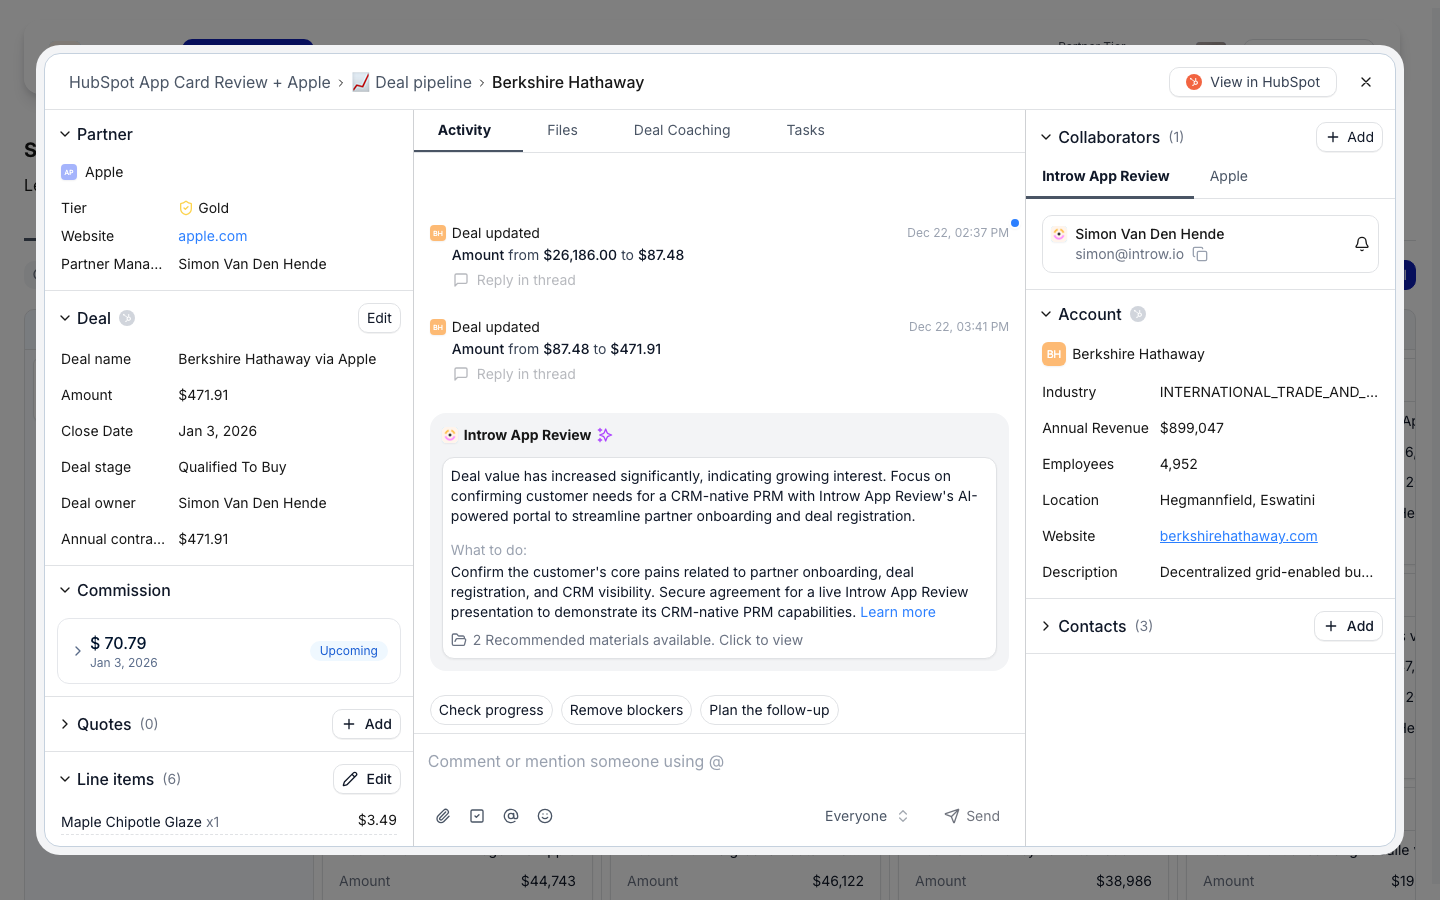Click Edit button for Line items
Viewport: 1440px width, 900px height.
(x=367, y=779)
